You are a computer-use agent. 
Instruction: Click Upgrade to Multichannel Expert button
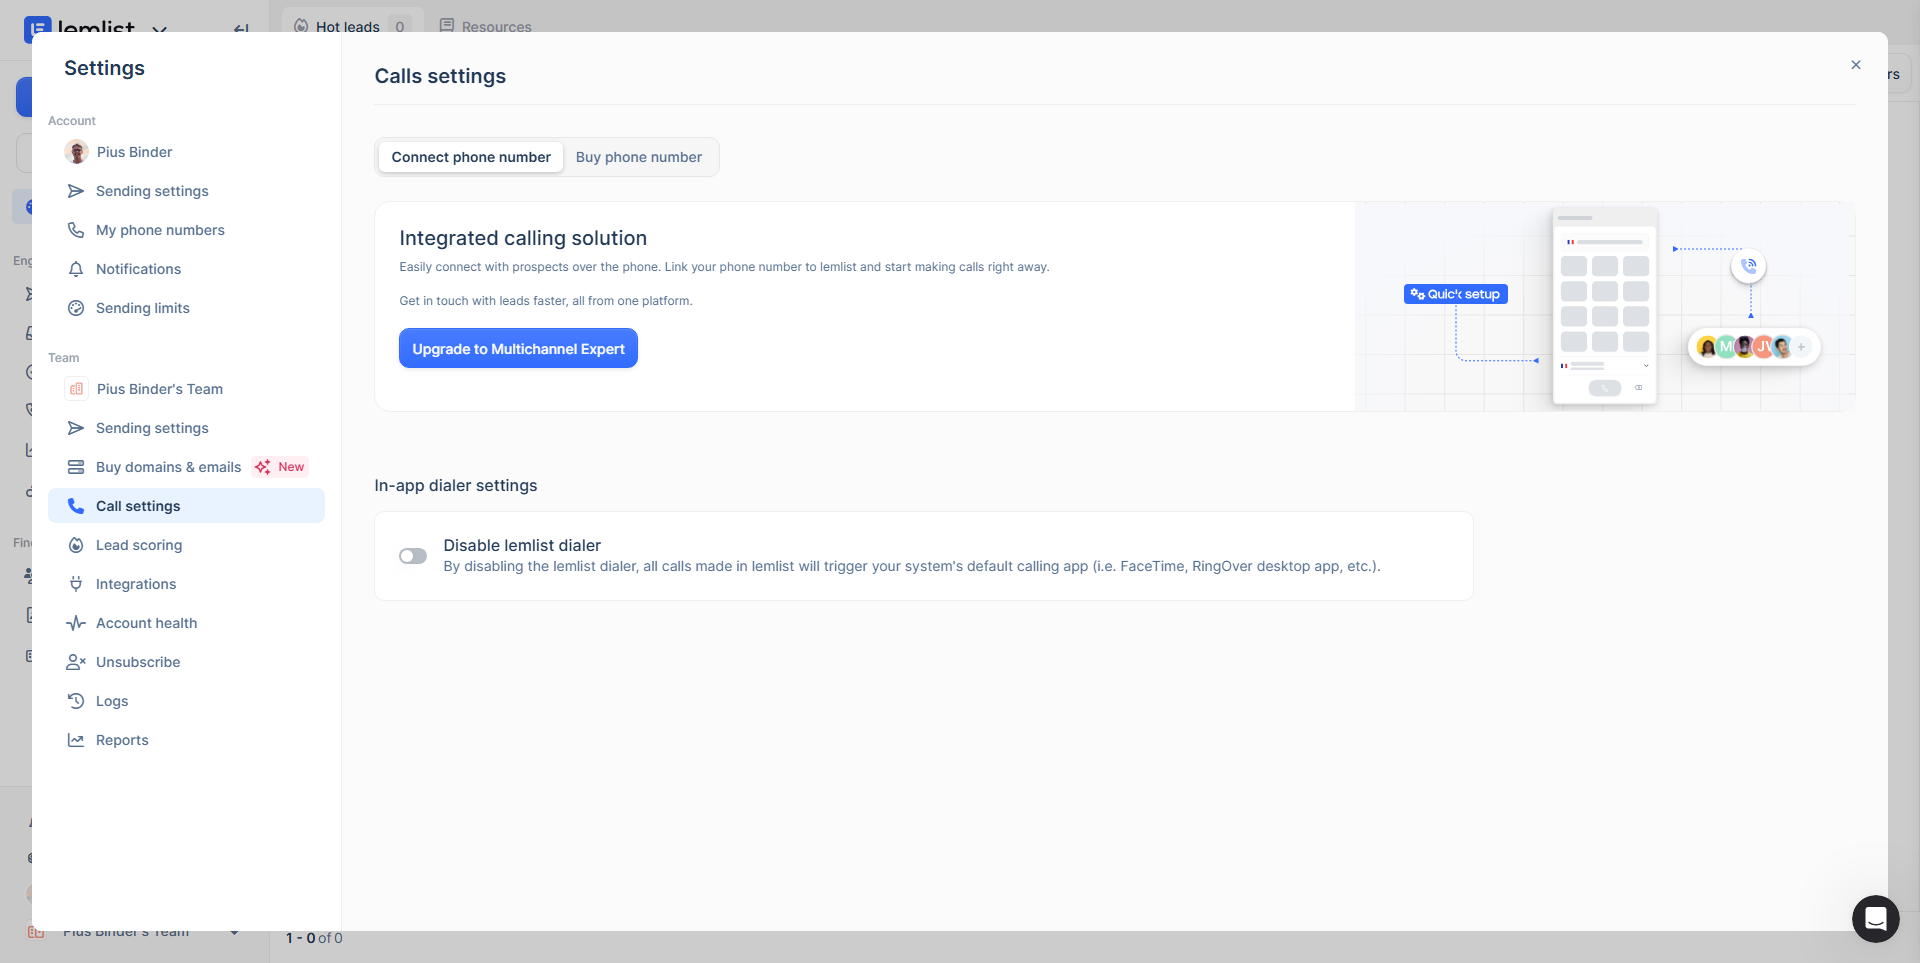pos(518,348)
